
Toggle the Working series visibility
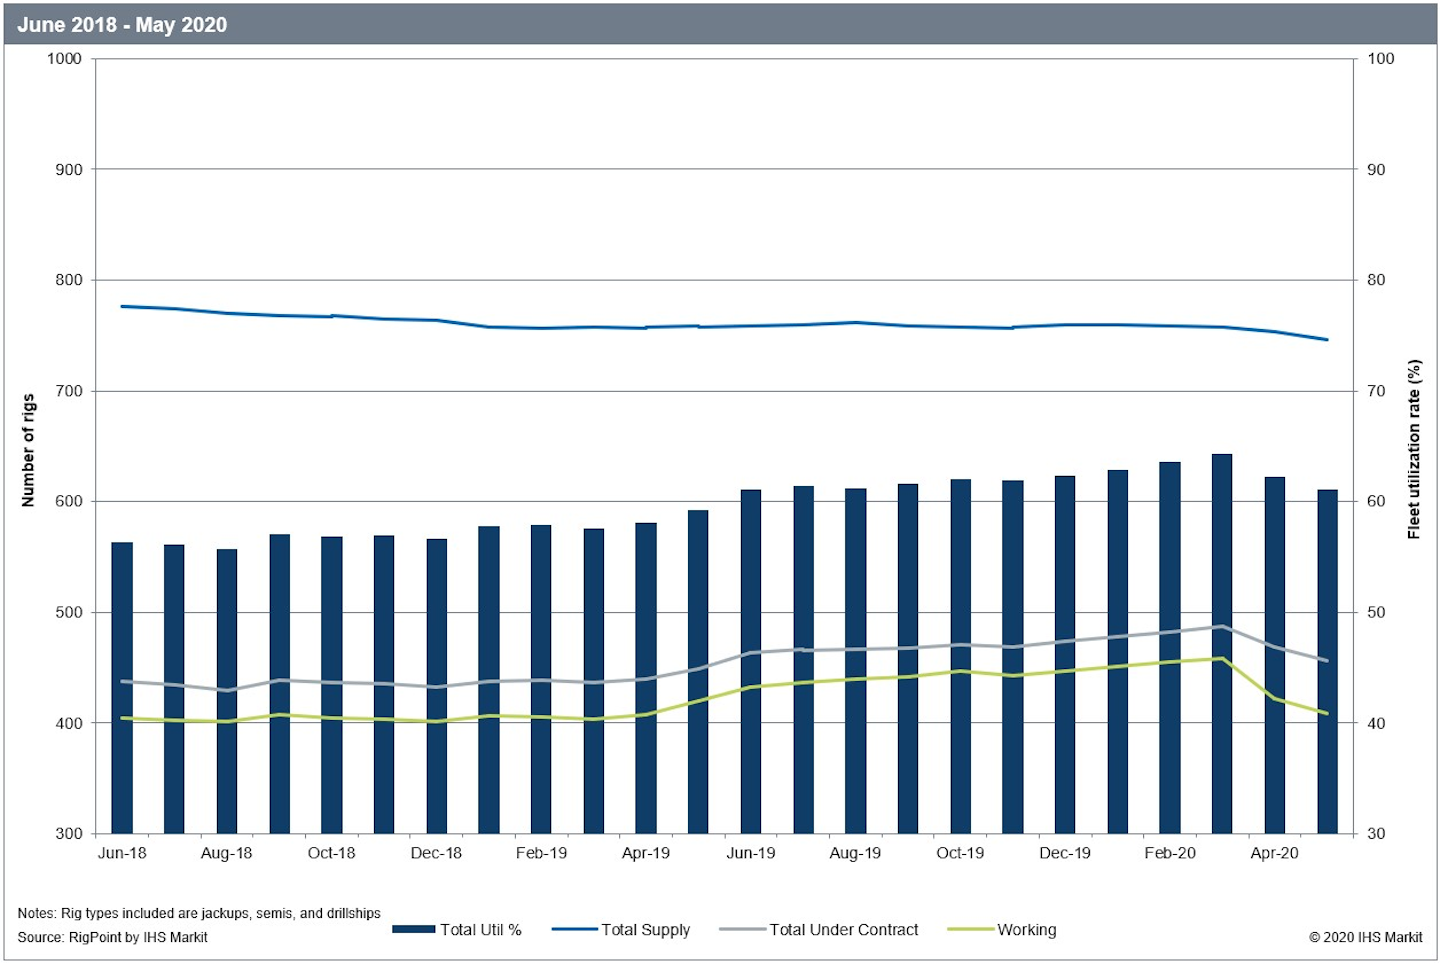pyautogui.click(x=1026, y=930)
